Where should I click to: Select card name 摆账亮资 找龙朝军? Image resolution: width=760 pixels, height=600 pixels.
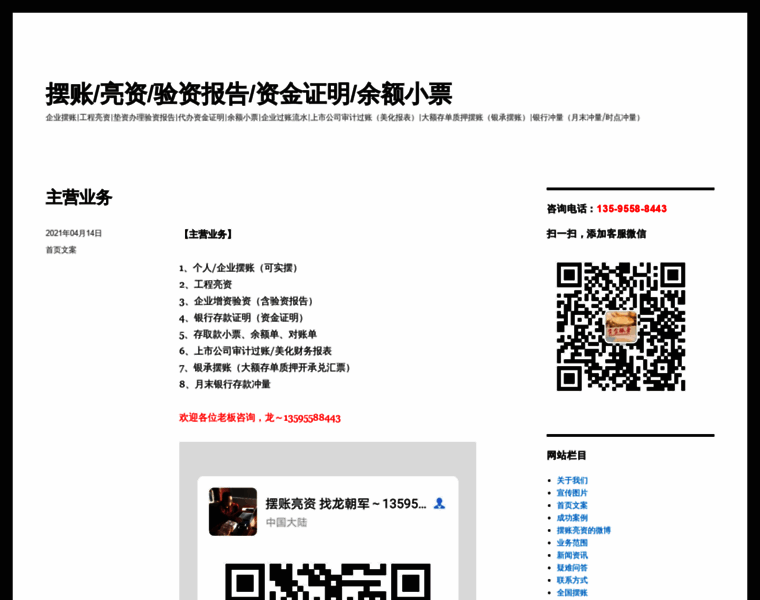346,504
